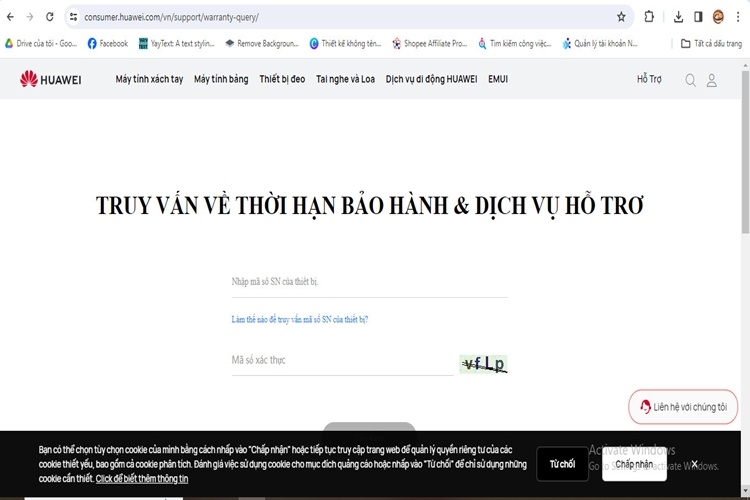Click the HUAWEI logo
Screen dimensions: 750x500
click(x=51, y=79)
